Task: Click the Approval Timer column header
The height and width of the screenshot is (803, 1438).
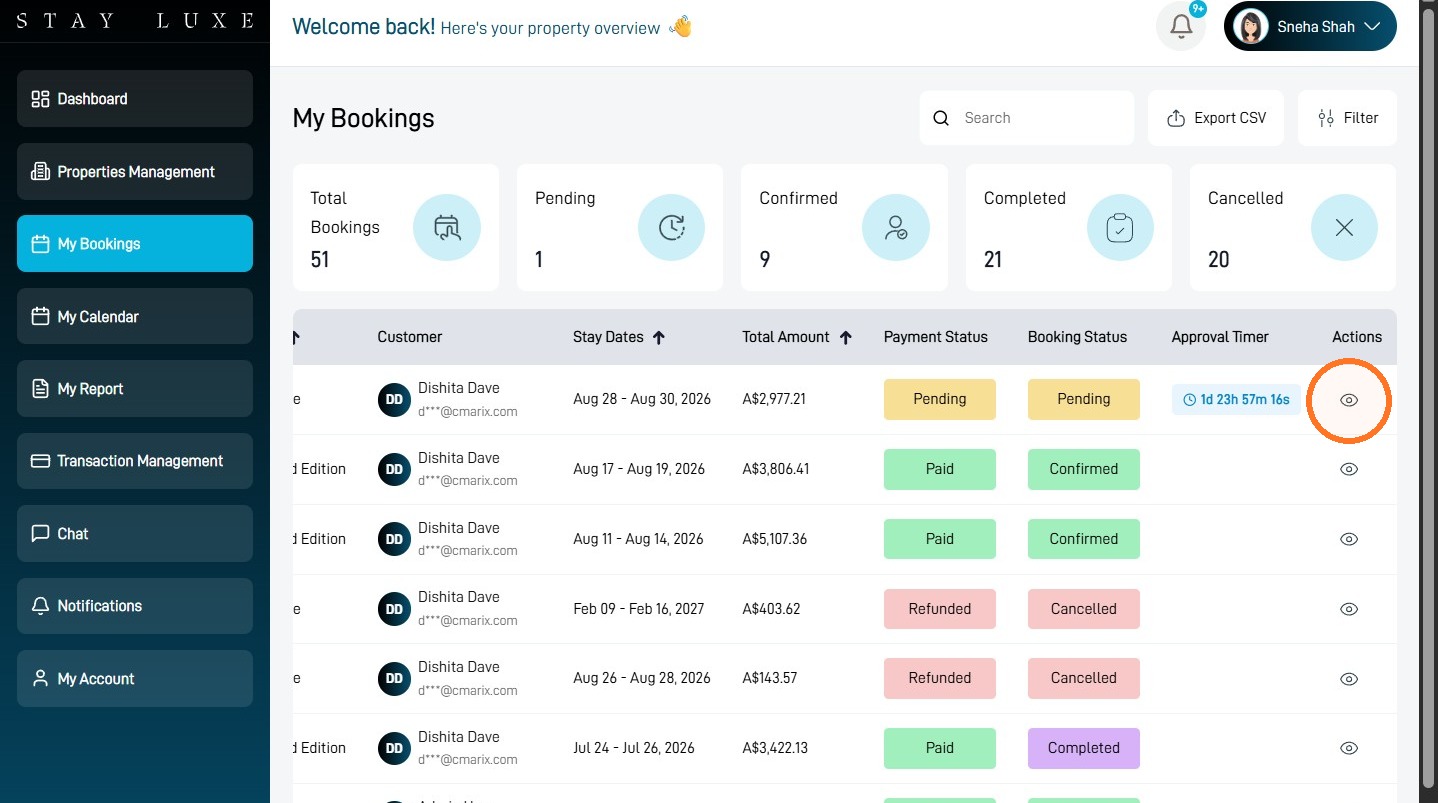Action: (x=1220, y=337)
